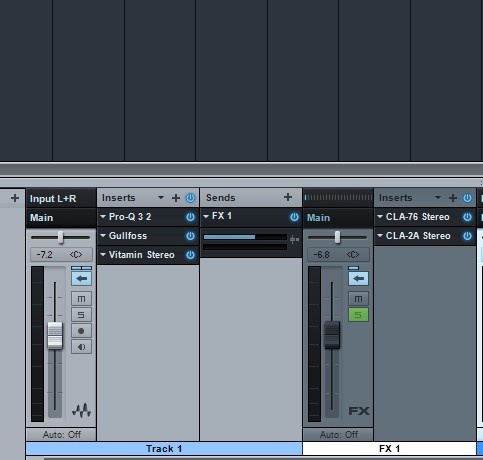Click FX 1 channel volume fader
The height and width of the screenshot is (460, 483).
tap(332, 335)
